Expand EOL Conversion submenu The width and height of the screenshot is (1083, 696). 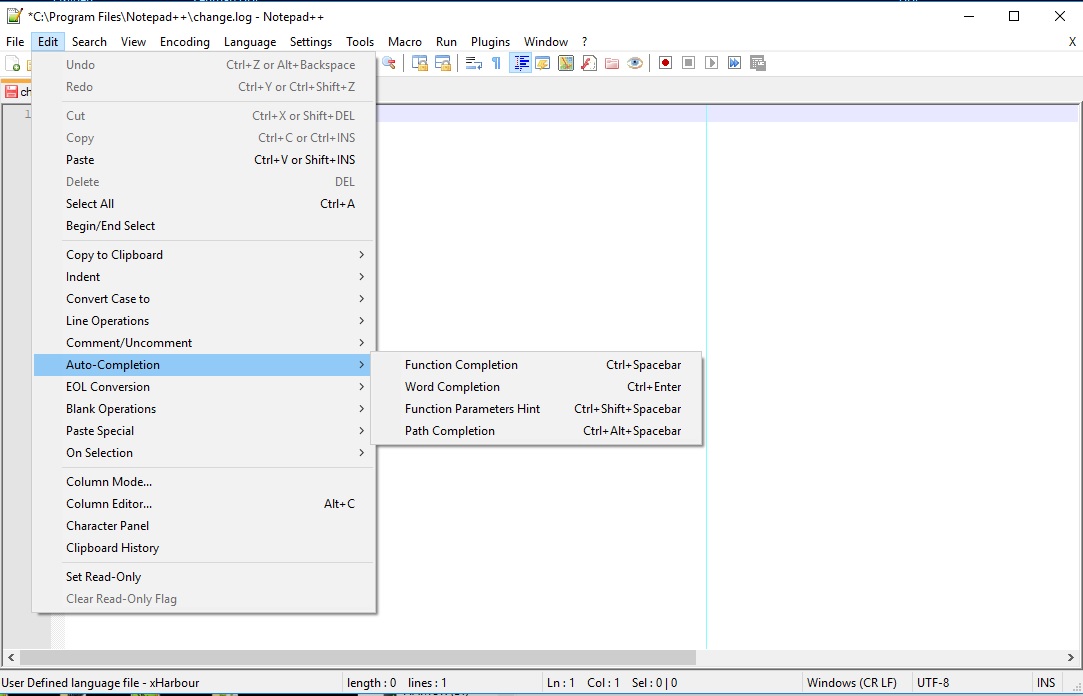tap(204, 387)
